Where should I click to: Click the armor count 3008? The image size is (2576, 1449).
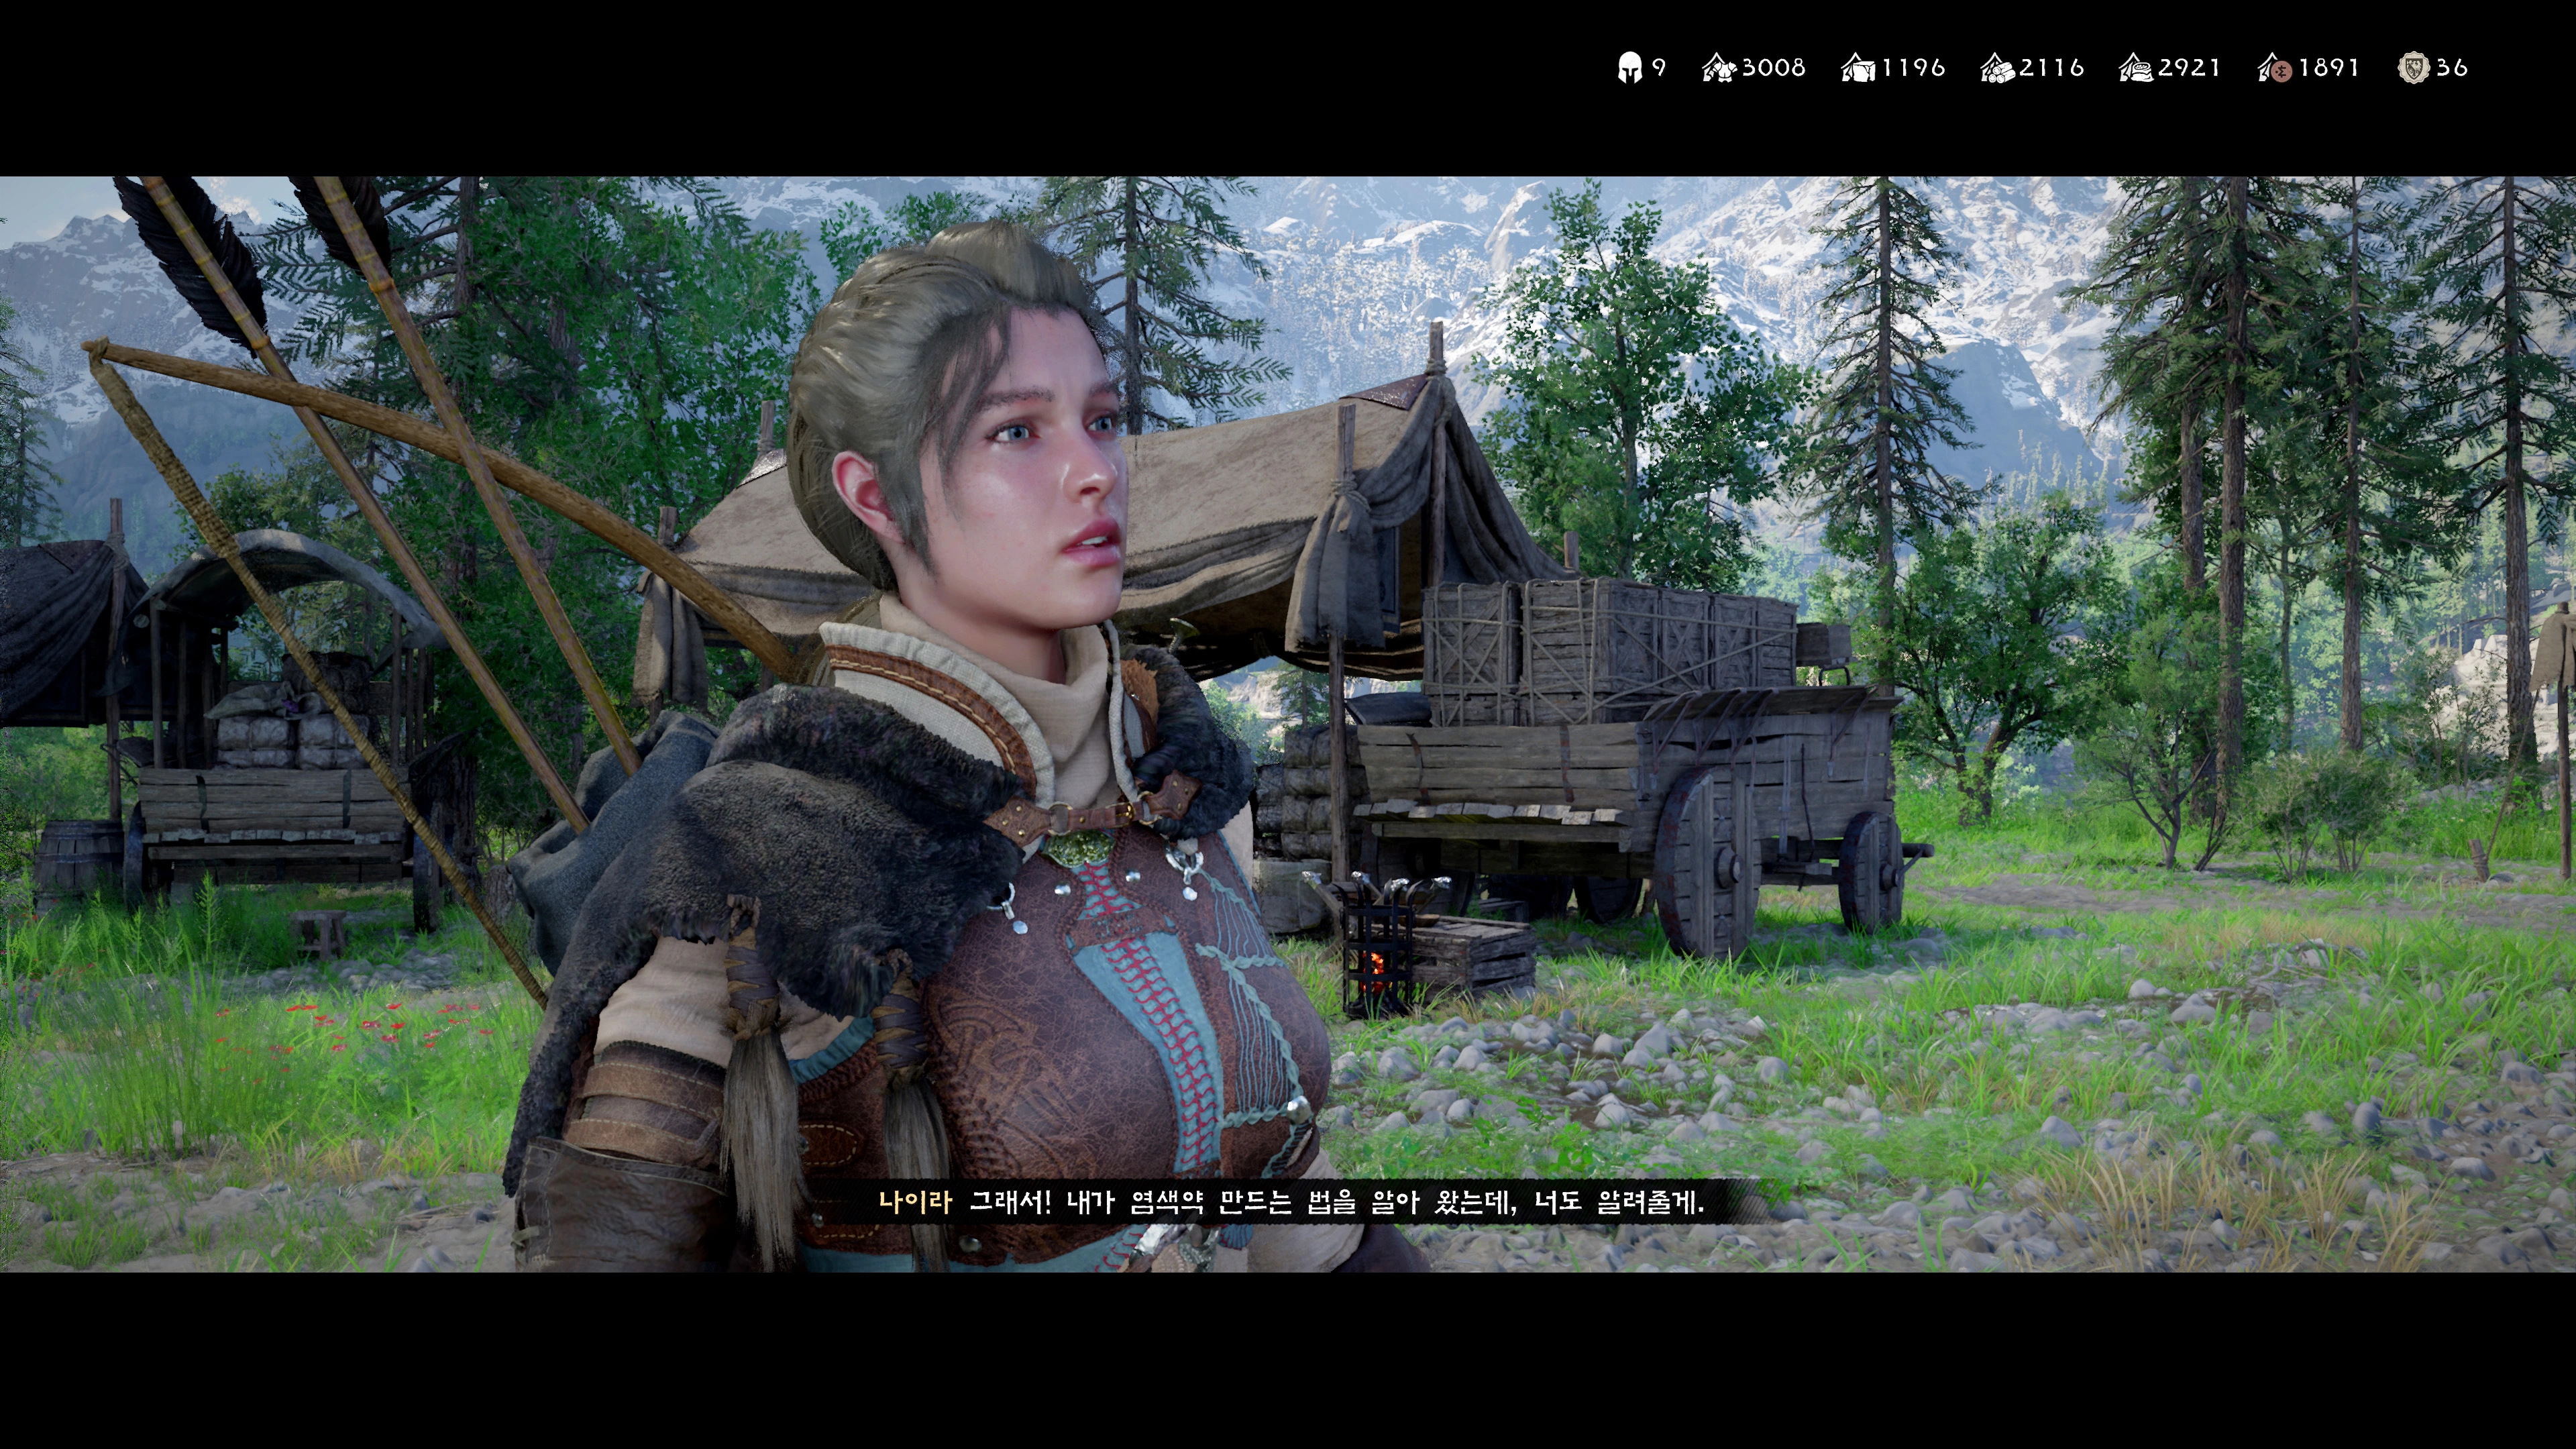pos(1773,68)
